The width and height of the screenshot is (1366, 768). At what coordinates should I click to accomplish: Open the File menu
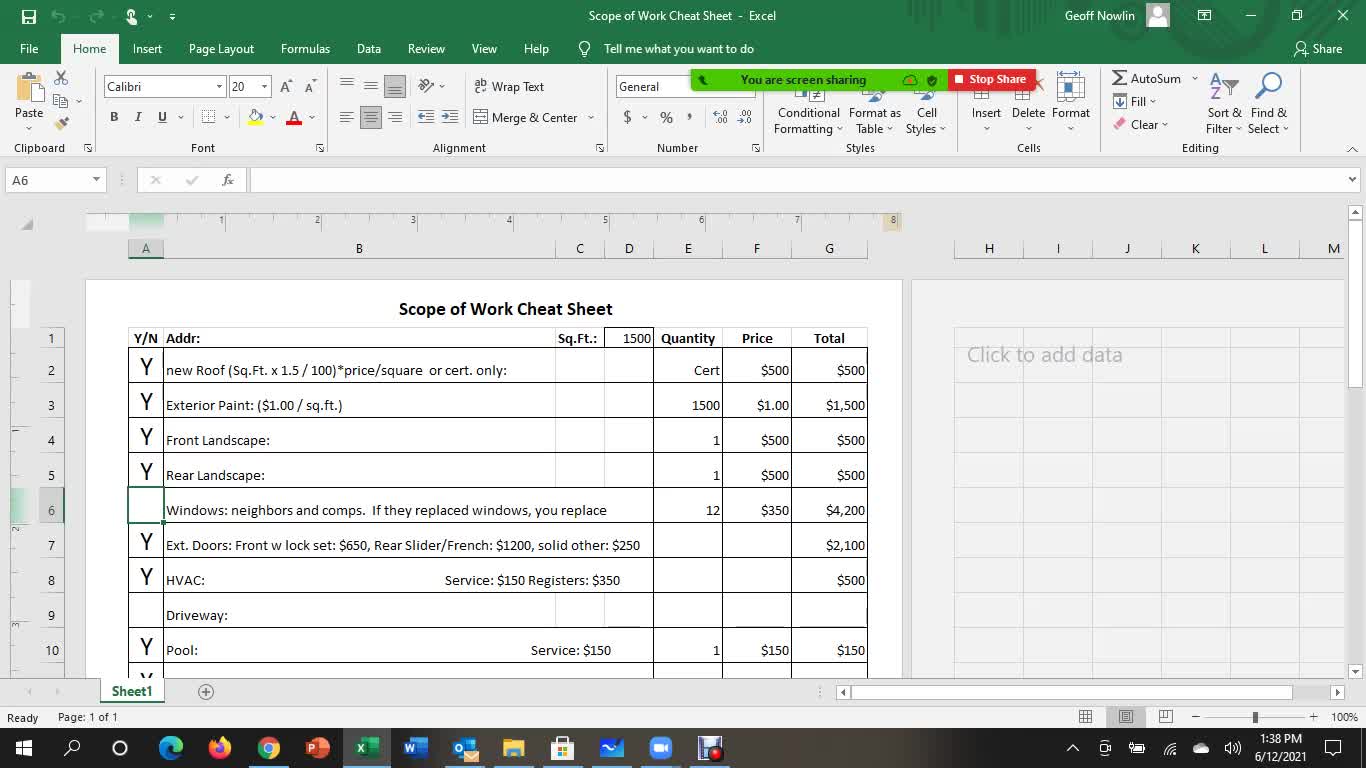pyautogui.click(x=29, y=49)
